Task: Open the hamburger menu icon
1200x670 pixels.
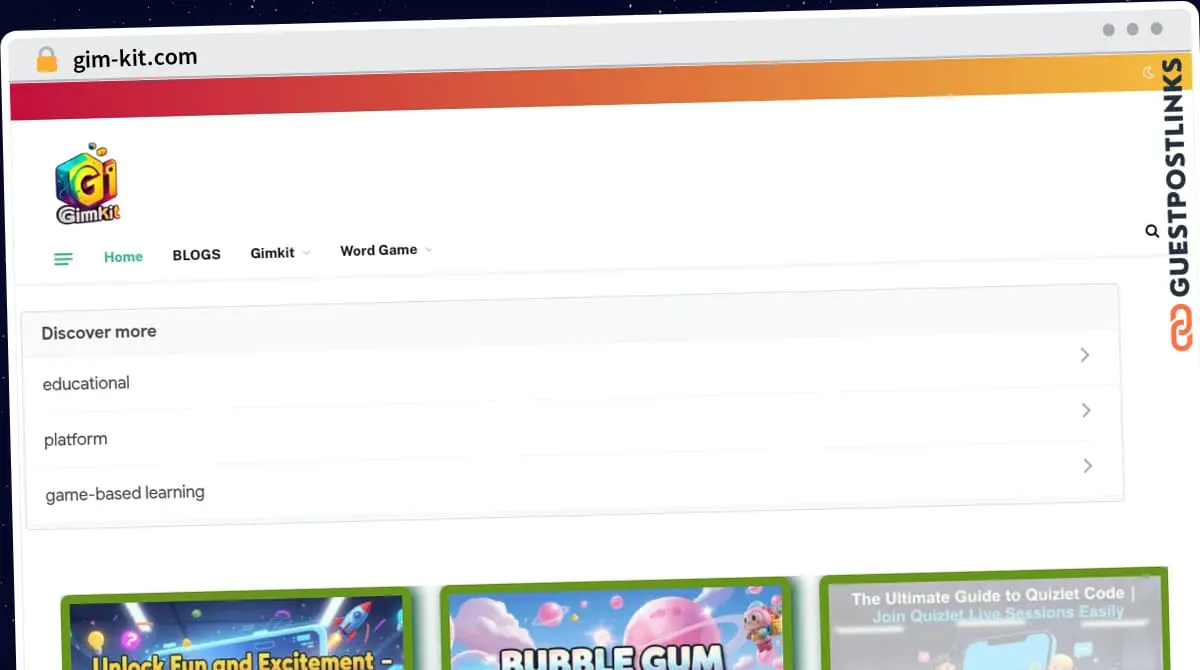Action: point(63,259)
